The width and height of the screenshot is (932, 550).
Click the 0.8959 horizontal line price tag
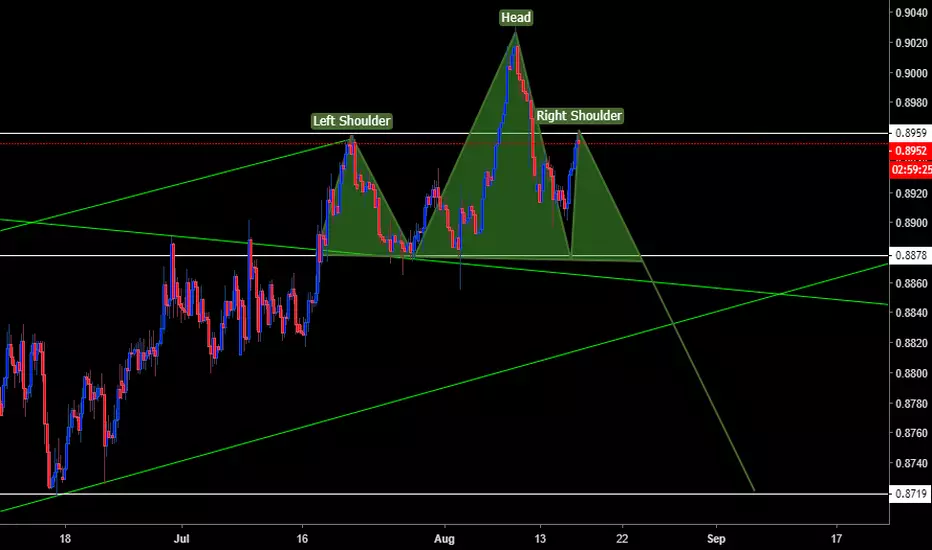(x=911, y=133)
